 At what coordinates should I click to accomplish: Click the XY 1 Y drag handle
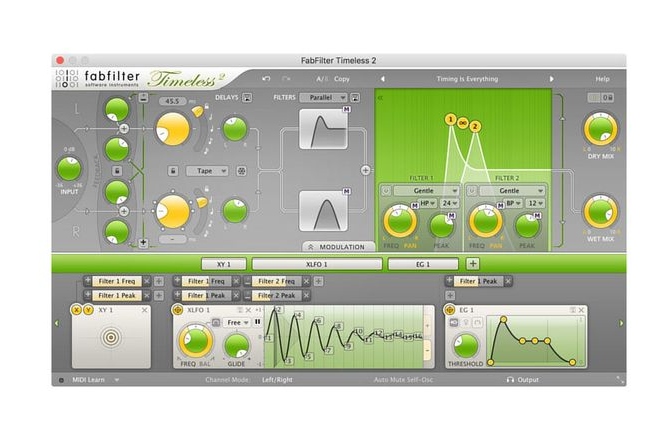click(x=88, y=310)
